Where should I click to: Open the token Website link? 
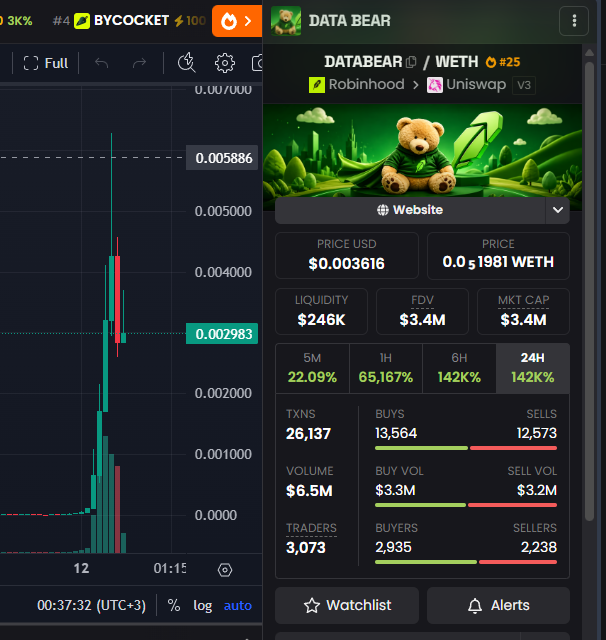[410, 210]
